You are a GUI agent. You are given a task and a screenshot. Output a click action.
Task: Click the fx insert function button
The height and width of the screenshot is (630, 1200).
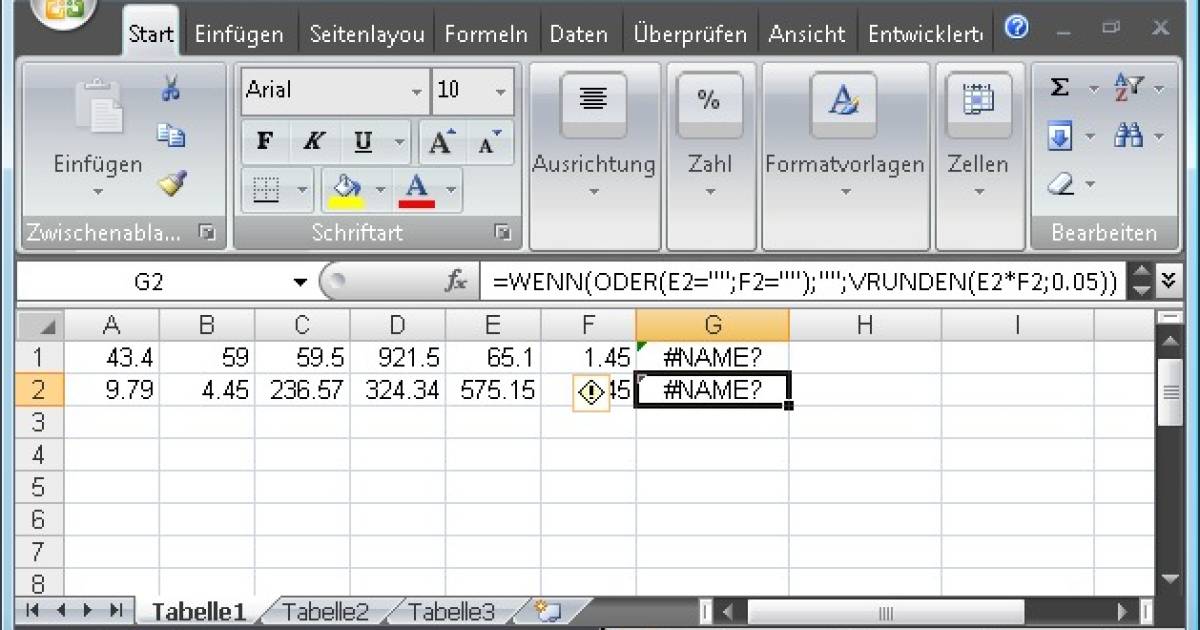456,283
